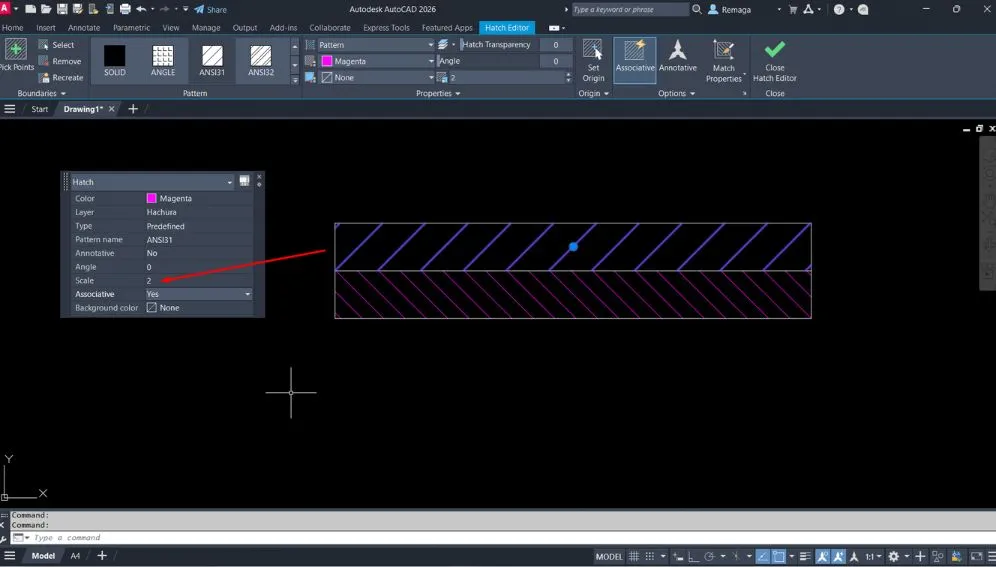Click the search magnifier icon

[697, 10]
